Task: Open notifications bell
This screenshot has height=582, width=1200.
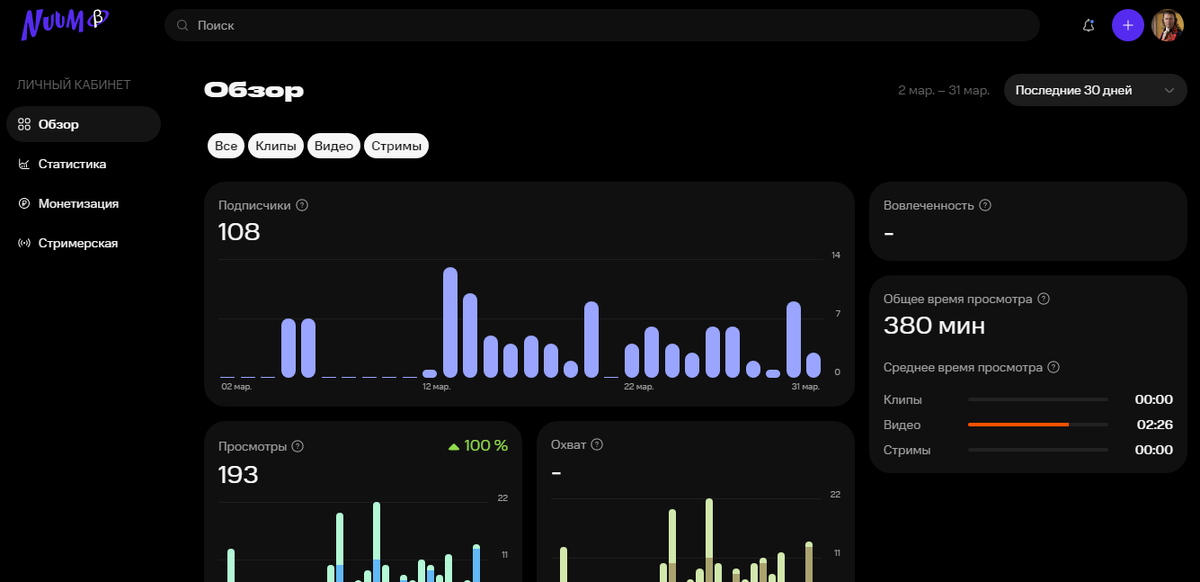Action: click(1089, 26)
